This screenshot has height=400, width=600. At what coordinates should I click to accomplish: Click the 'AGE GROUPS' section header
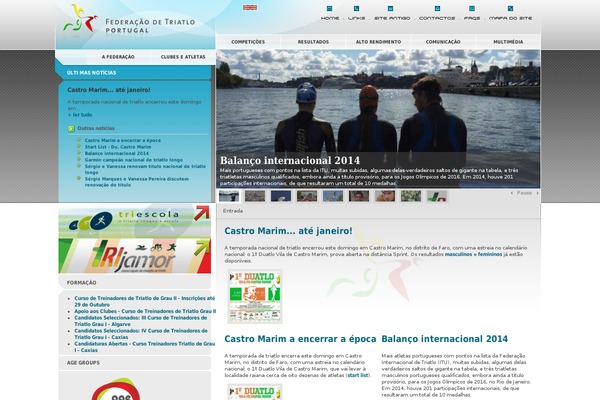pyautogui.click(x=83, y=362)
